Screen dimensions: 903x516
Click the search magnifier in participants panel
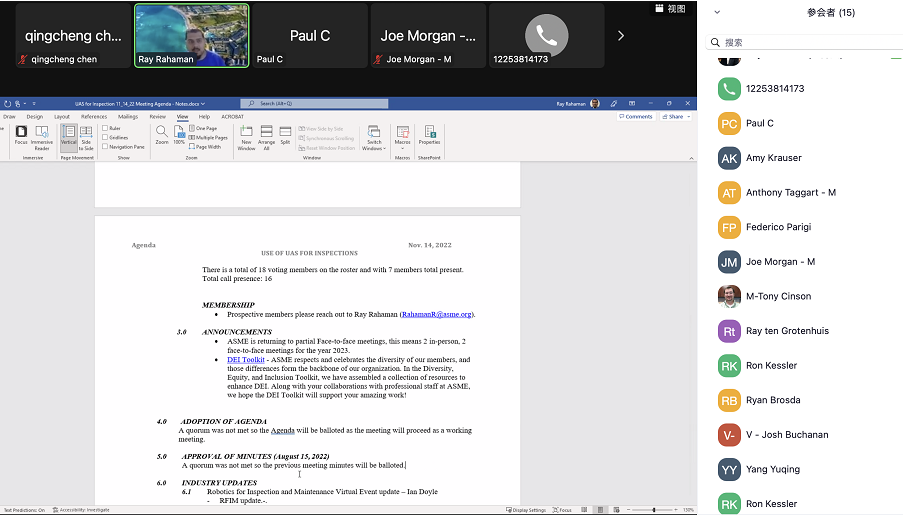coord(715,43)
